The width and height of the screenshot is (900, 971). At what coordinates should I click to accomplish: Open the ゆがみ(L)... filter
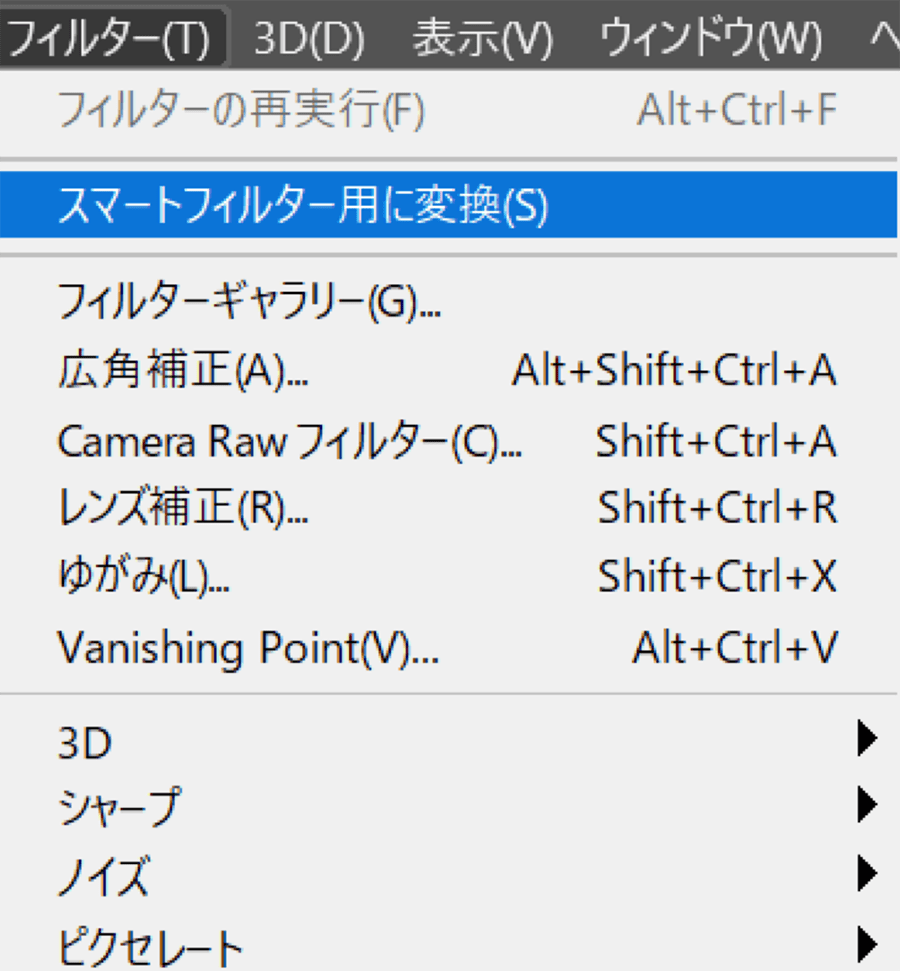pos(448,576)
